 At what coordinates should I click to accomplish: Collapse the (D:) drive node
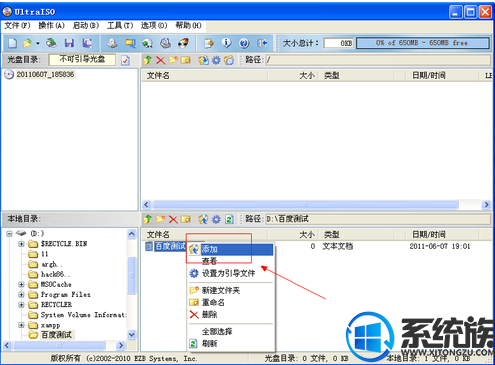pyautogui.click(x=9, y=234)
